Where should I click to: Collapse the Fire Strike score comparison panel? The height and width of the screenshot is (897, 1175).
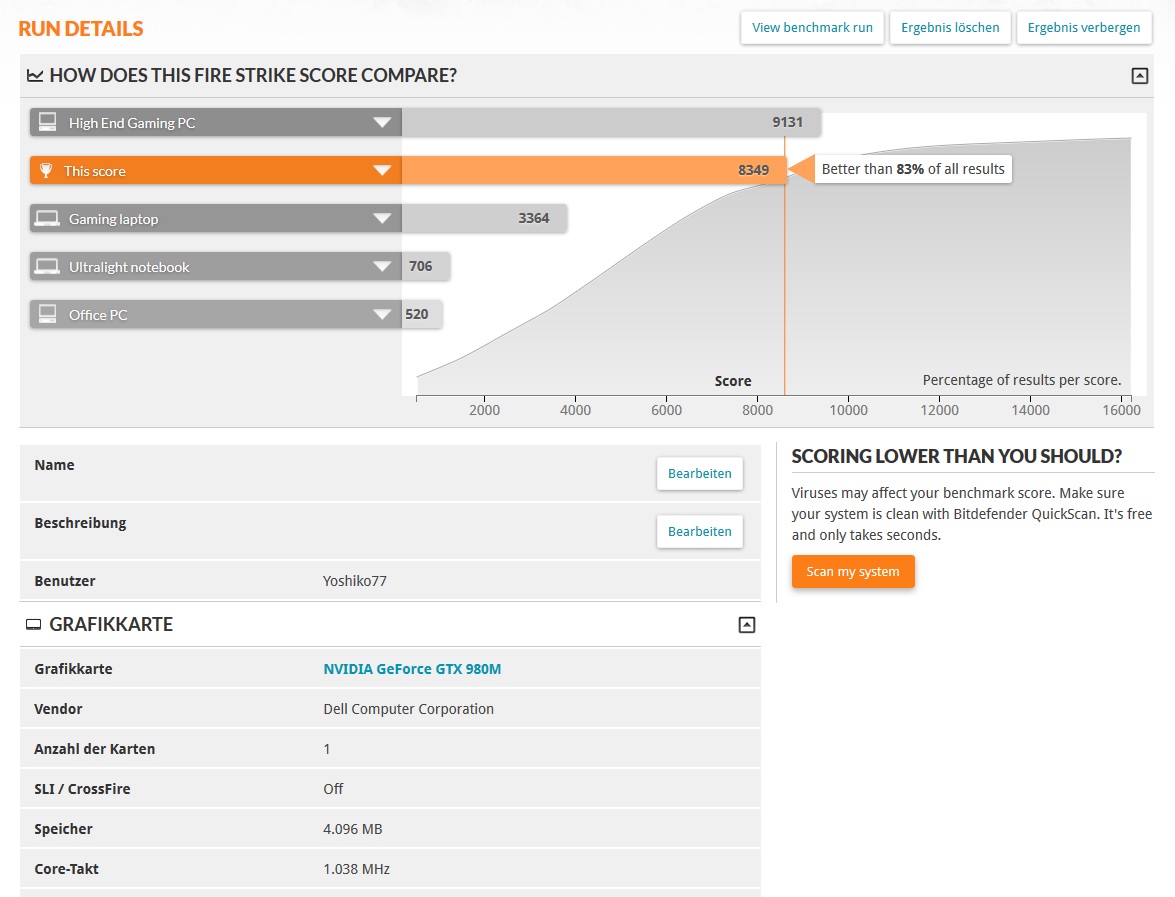[x=1139, y=76]
